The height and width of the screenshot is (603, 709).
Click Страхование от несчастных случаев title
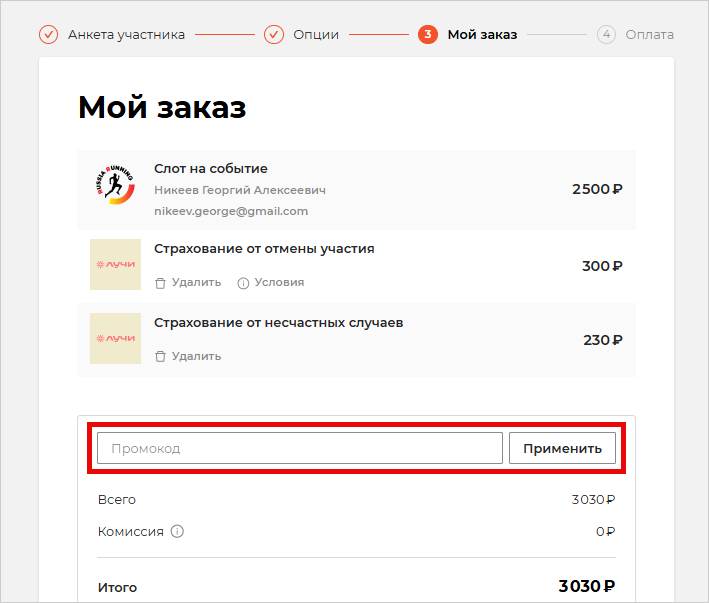(279, 323)
